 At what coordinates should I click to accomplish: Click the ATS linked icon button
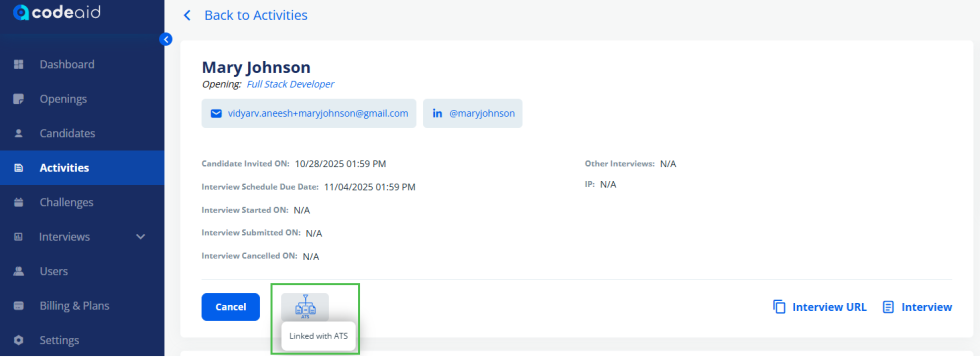tap(305, 307)
